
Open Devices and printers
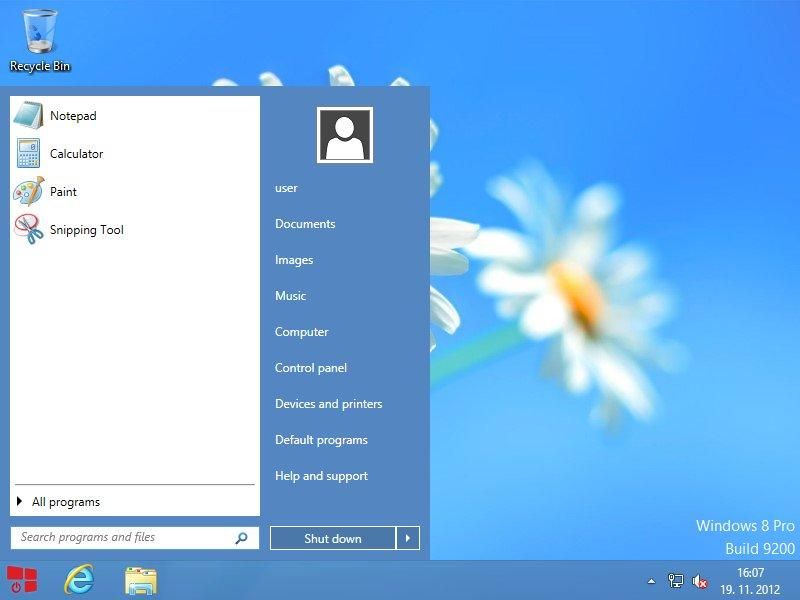coord(329,404)
